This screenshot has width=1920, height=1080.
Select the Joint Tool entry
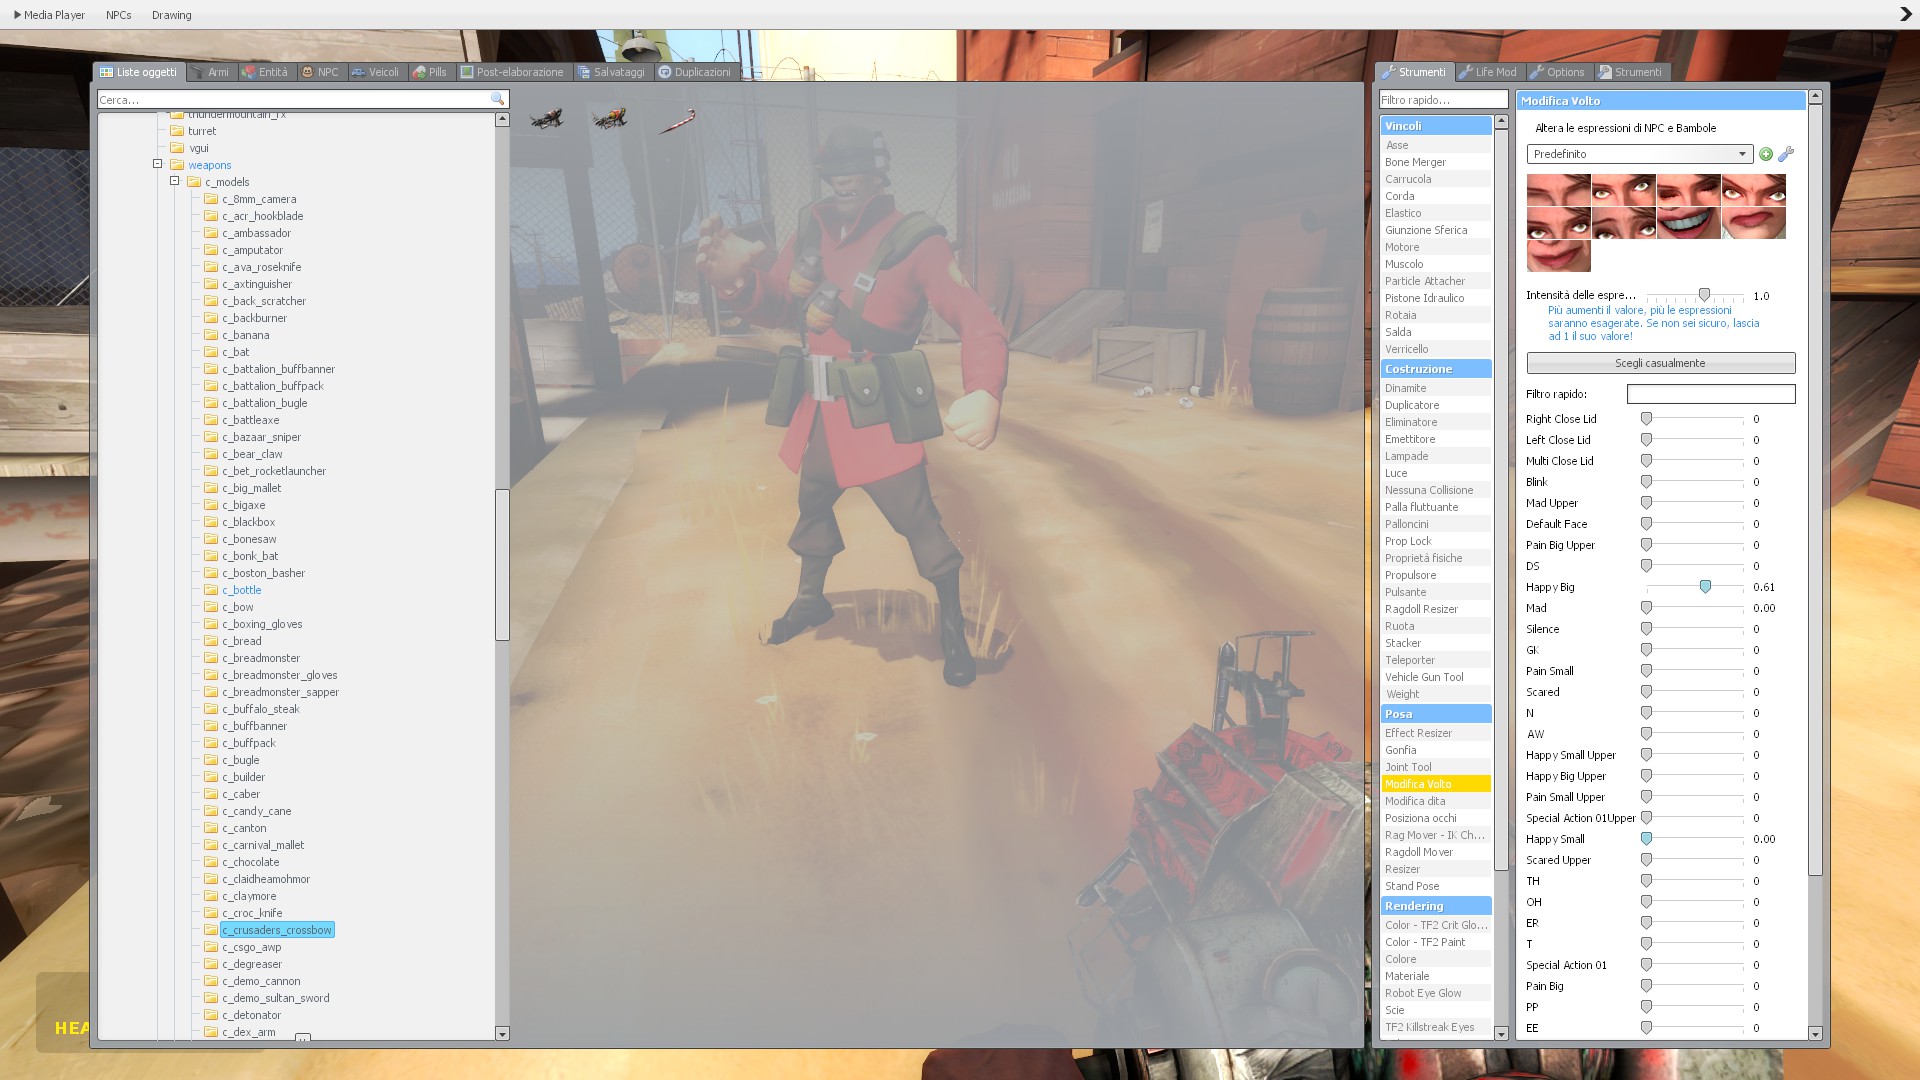point(1408,767)
